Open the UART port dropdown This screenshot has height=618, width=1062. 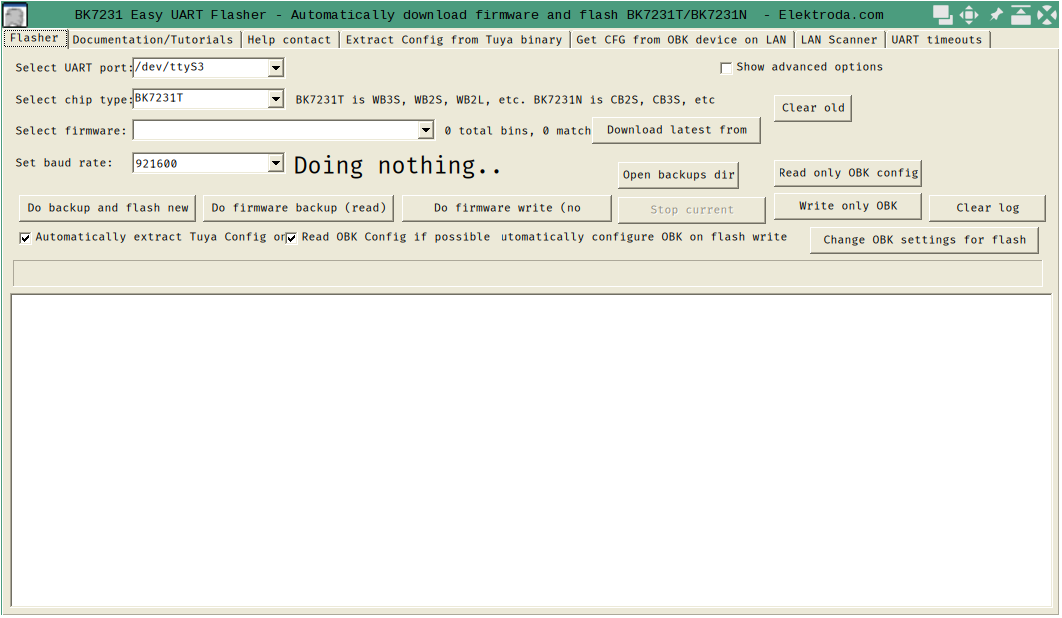coord(276,68)
